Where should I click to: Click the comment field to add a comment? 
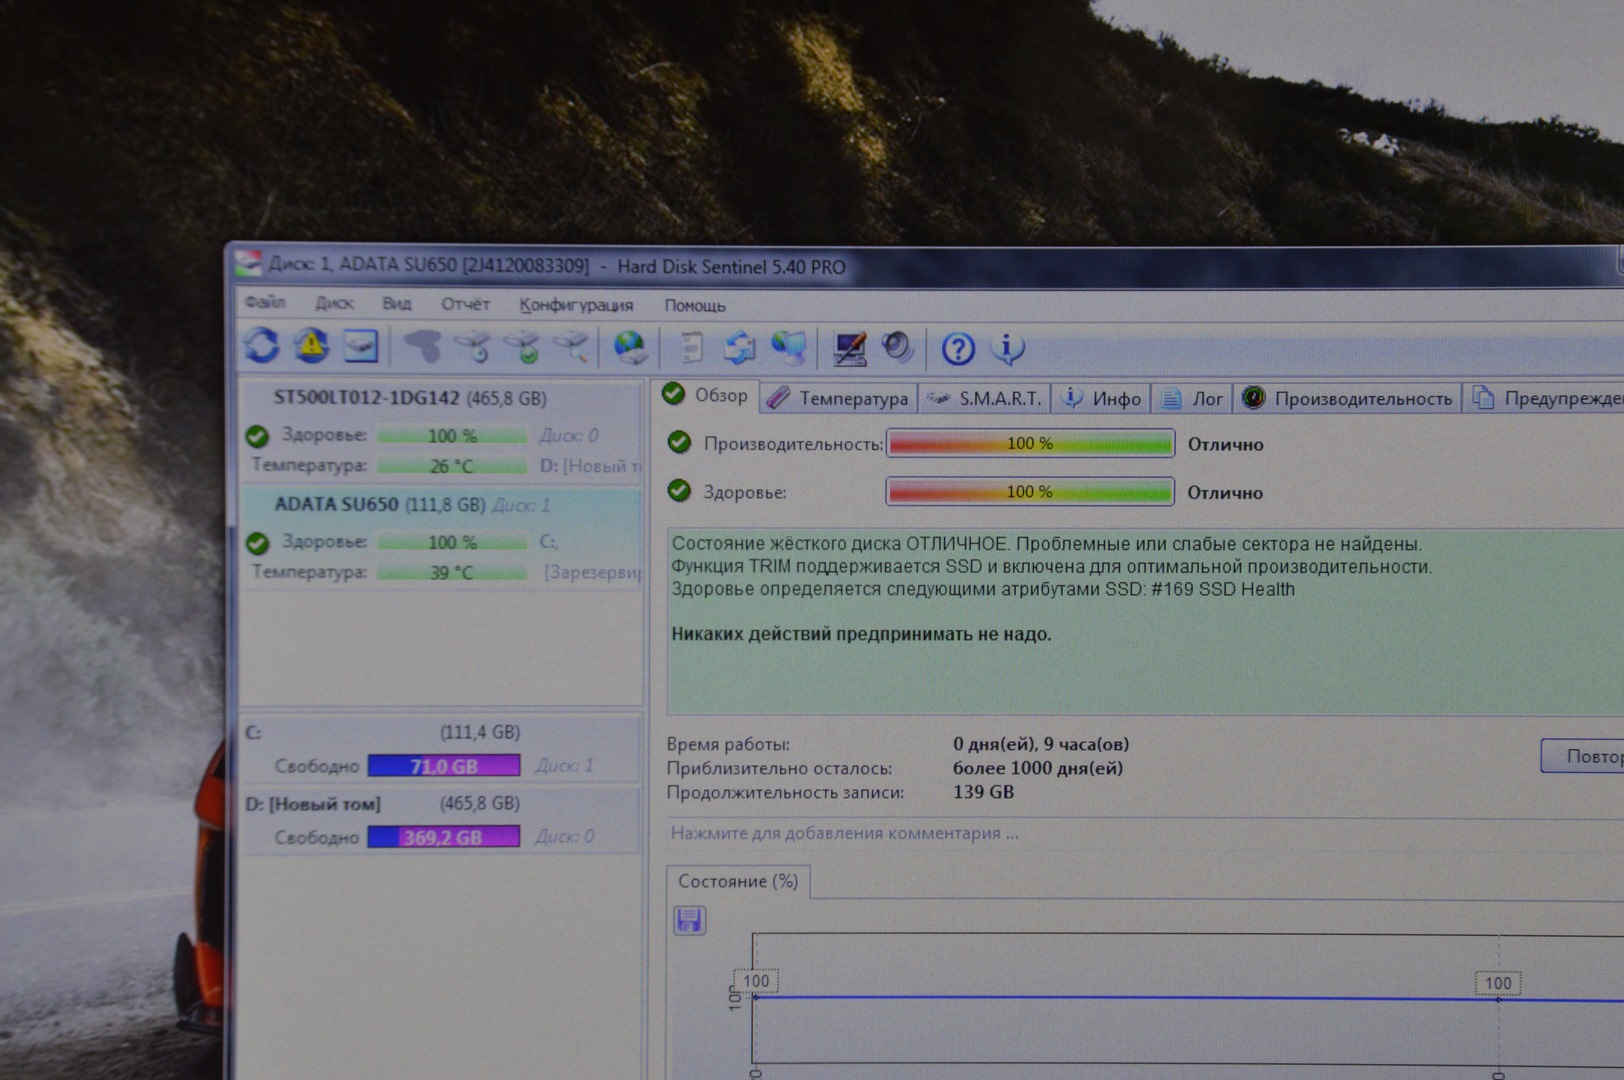coord(845,833)
